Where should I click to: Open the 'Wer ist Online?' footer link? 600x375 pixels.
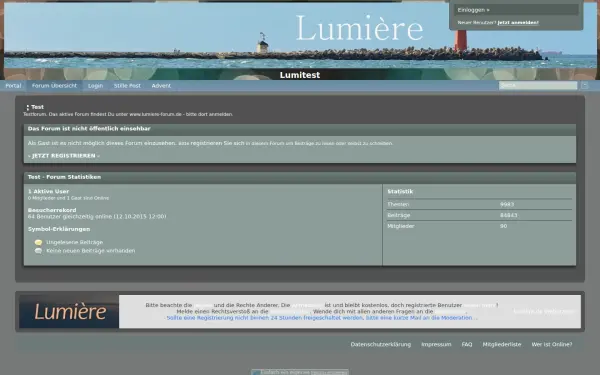pyautogui.click(x=552, y=344)
